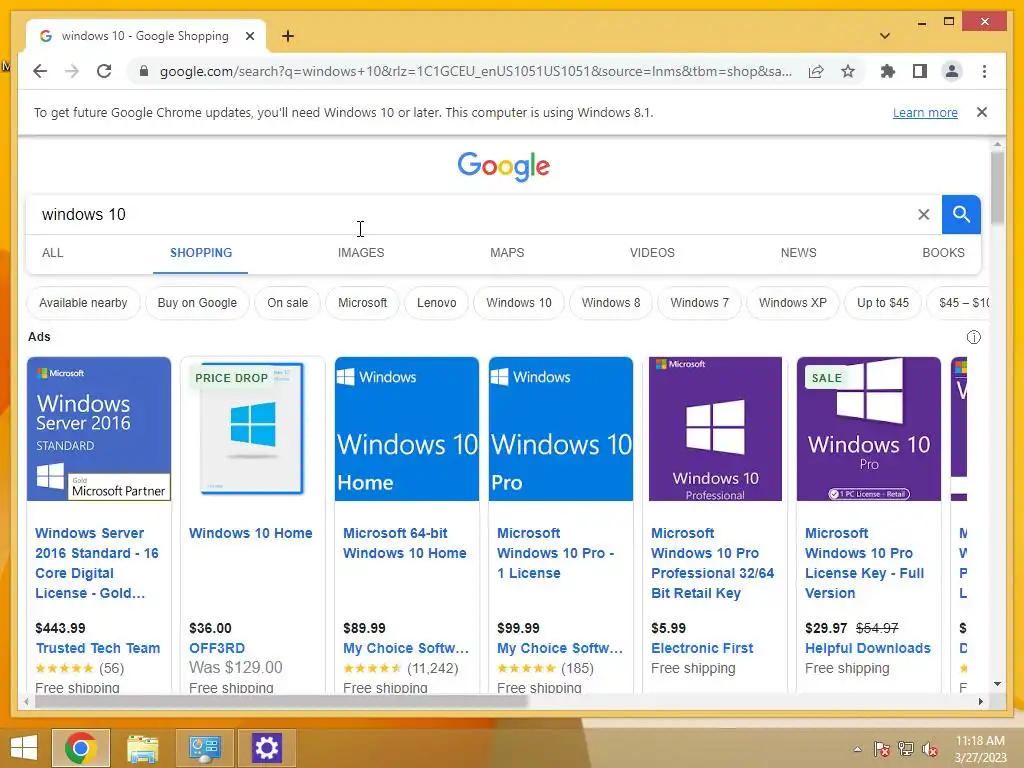Open Chrome's three-dot menu
The height and width of the screenshot is (768, 1024).
point(984,71)
